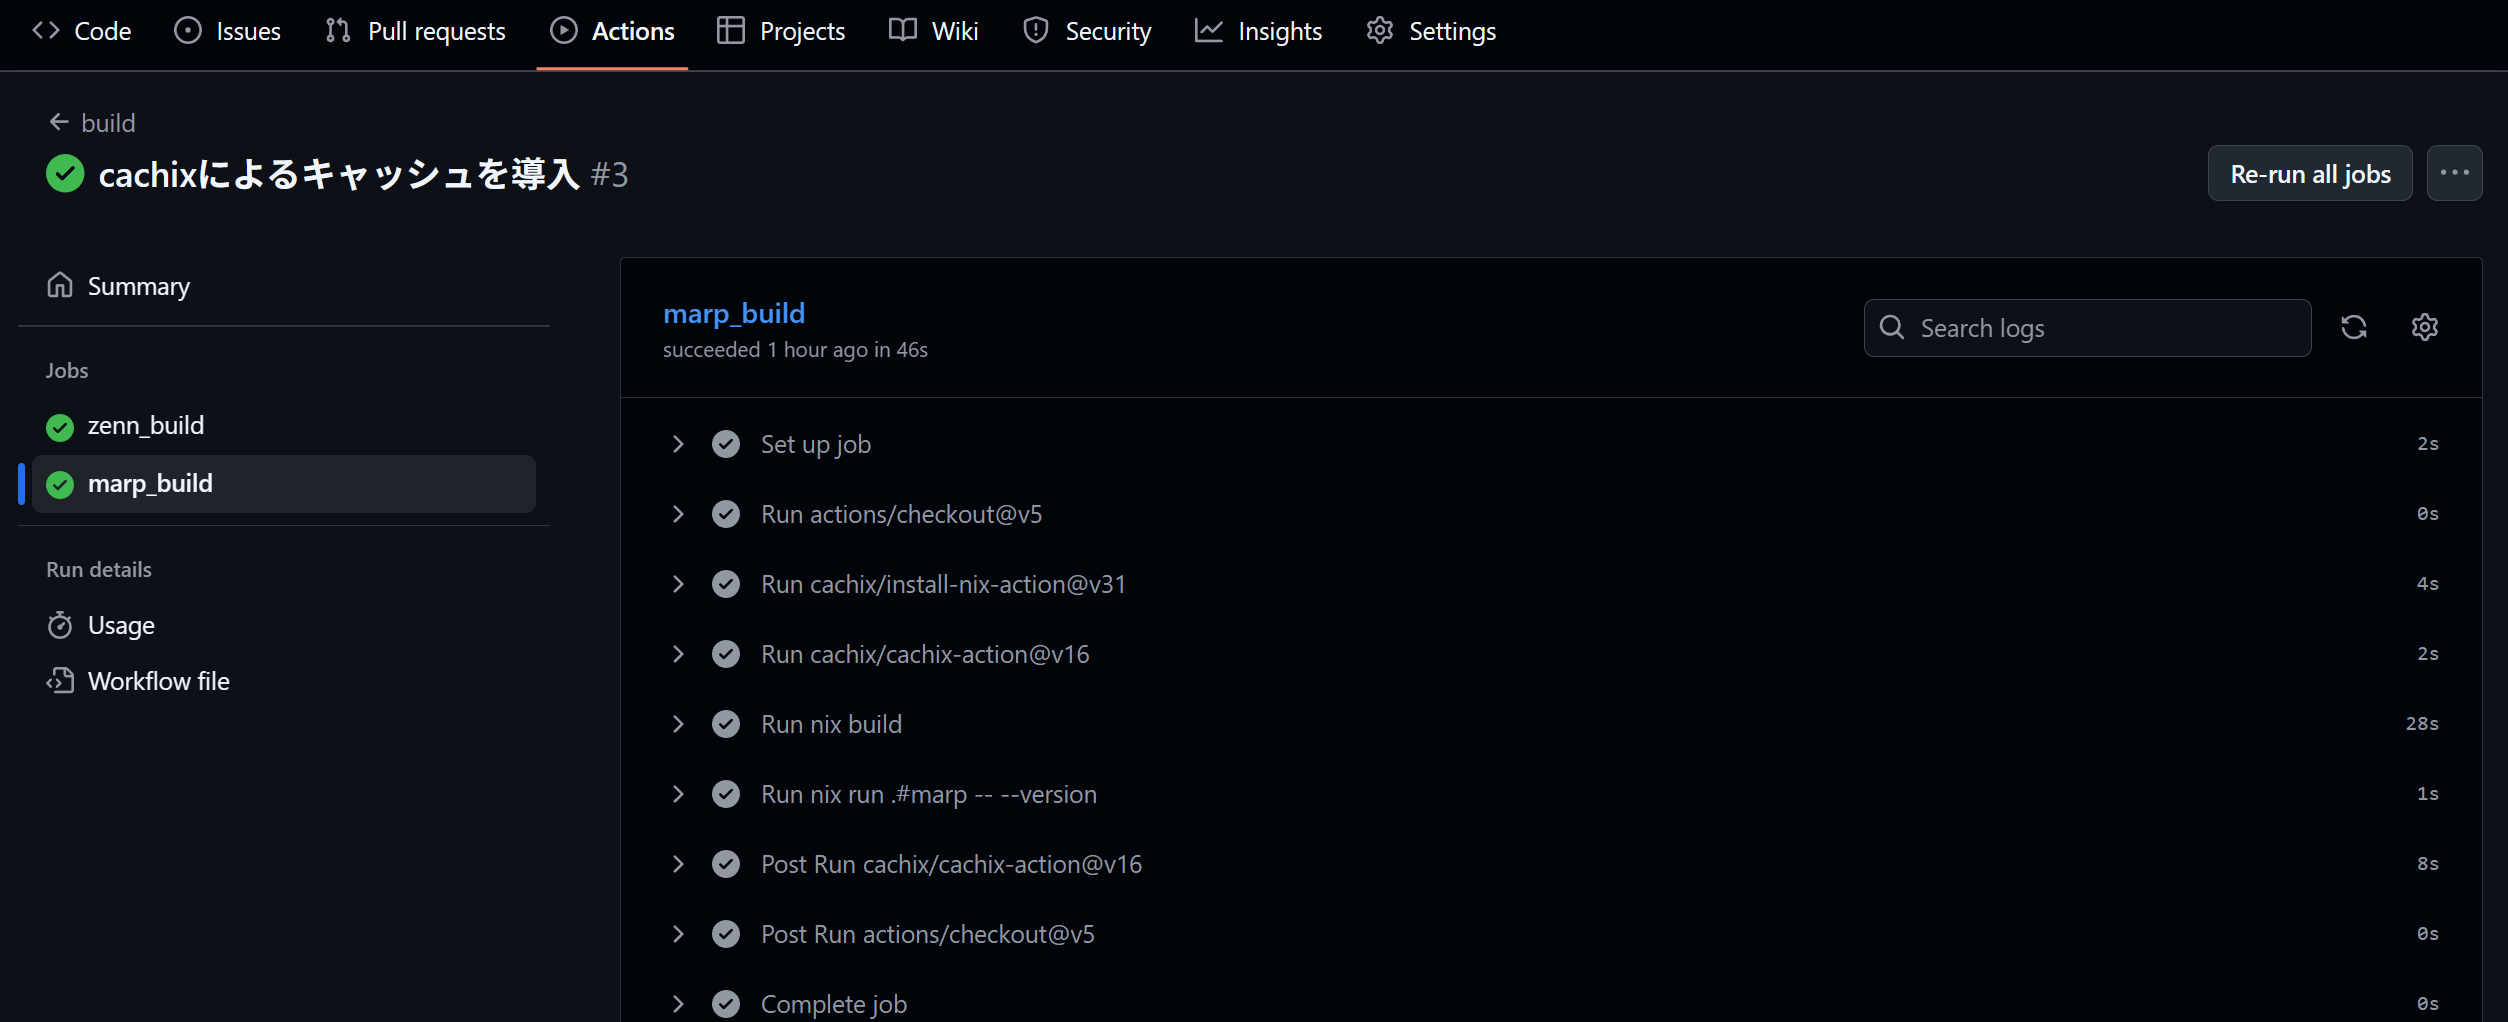
Task: Click the Insights graph icon
Action: tap(1209, 30)
